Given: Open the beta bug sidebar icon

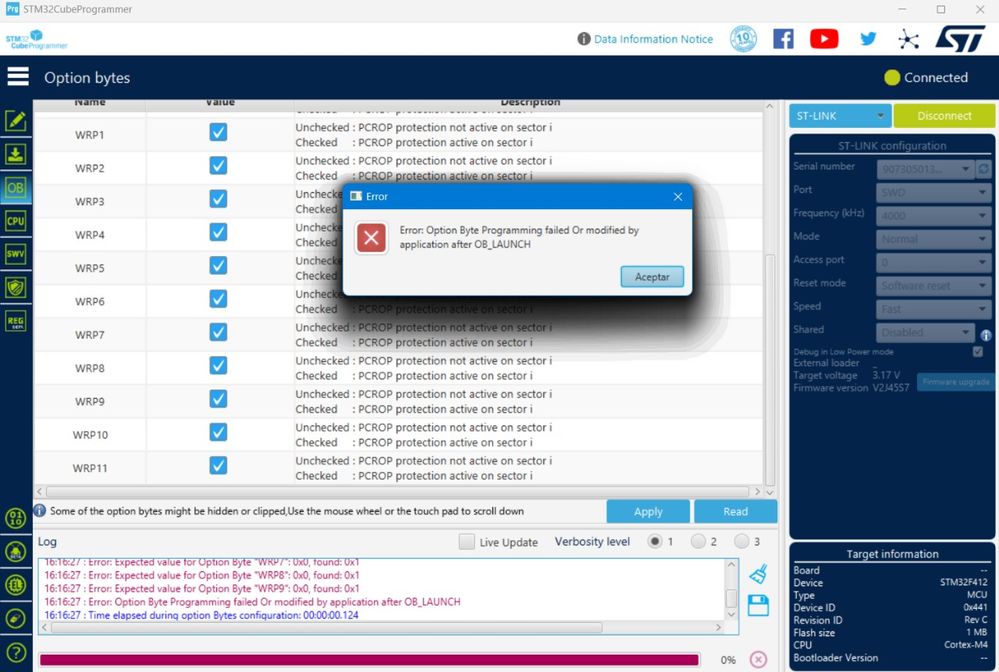Looking at the screenshot, I should [x=16, y=552].
